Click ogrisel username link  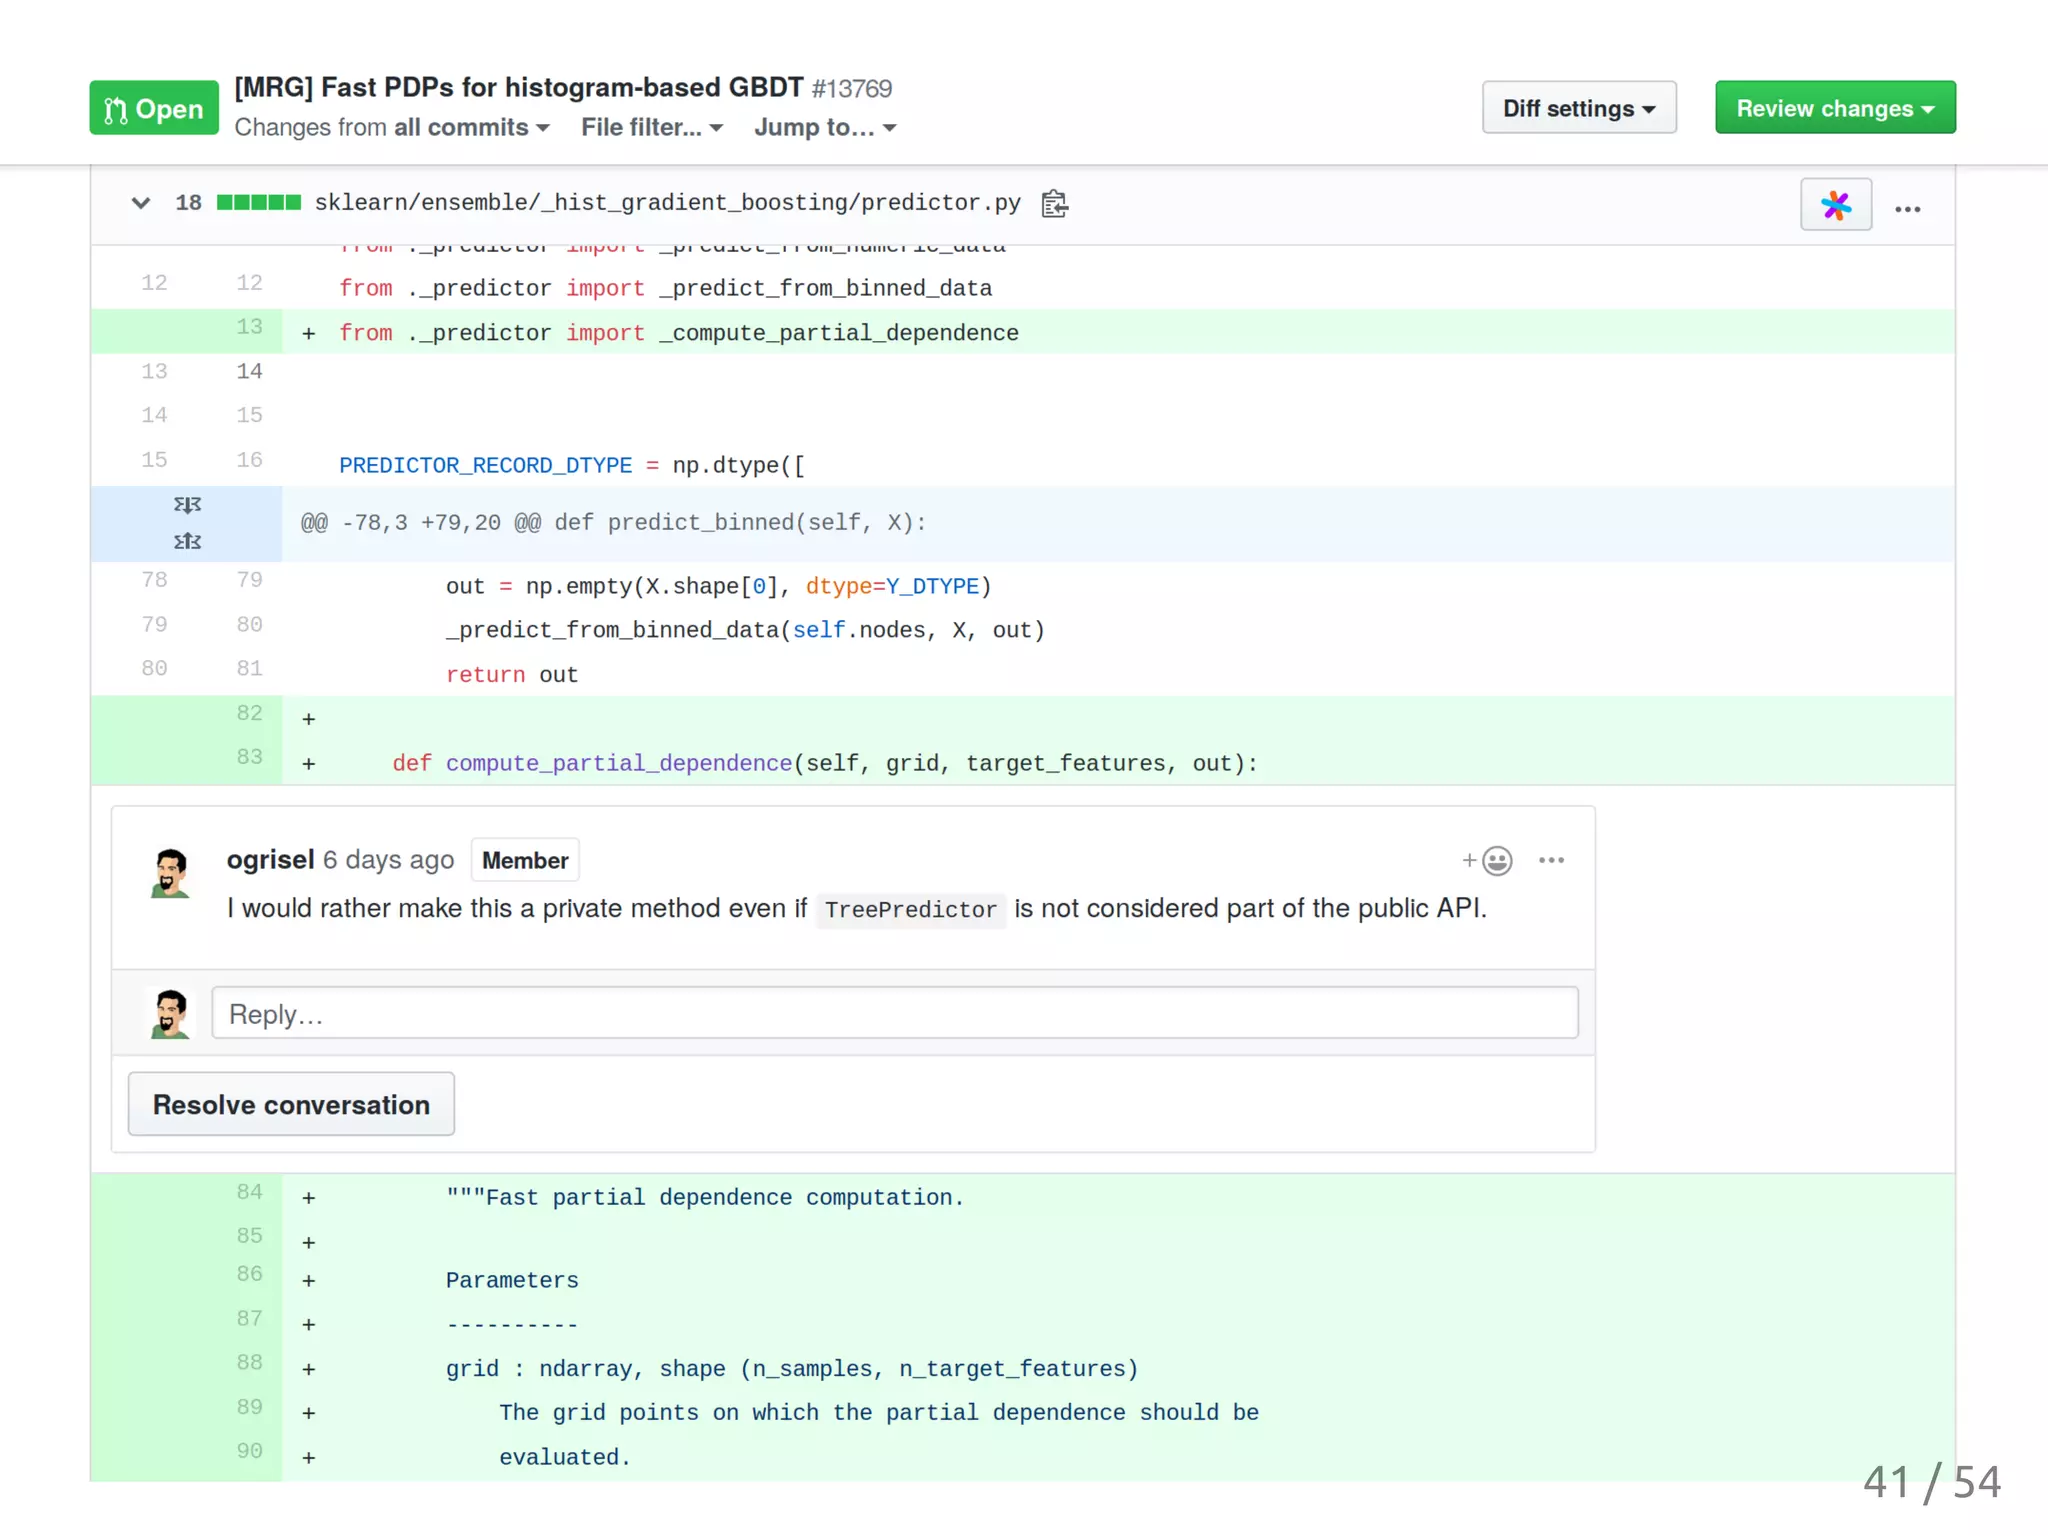pyautogui.click(x=270, y=860)
